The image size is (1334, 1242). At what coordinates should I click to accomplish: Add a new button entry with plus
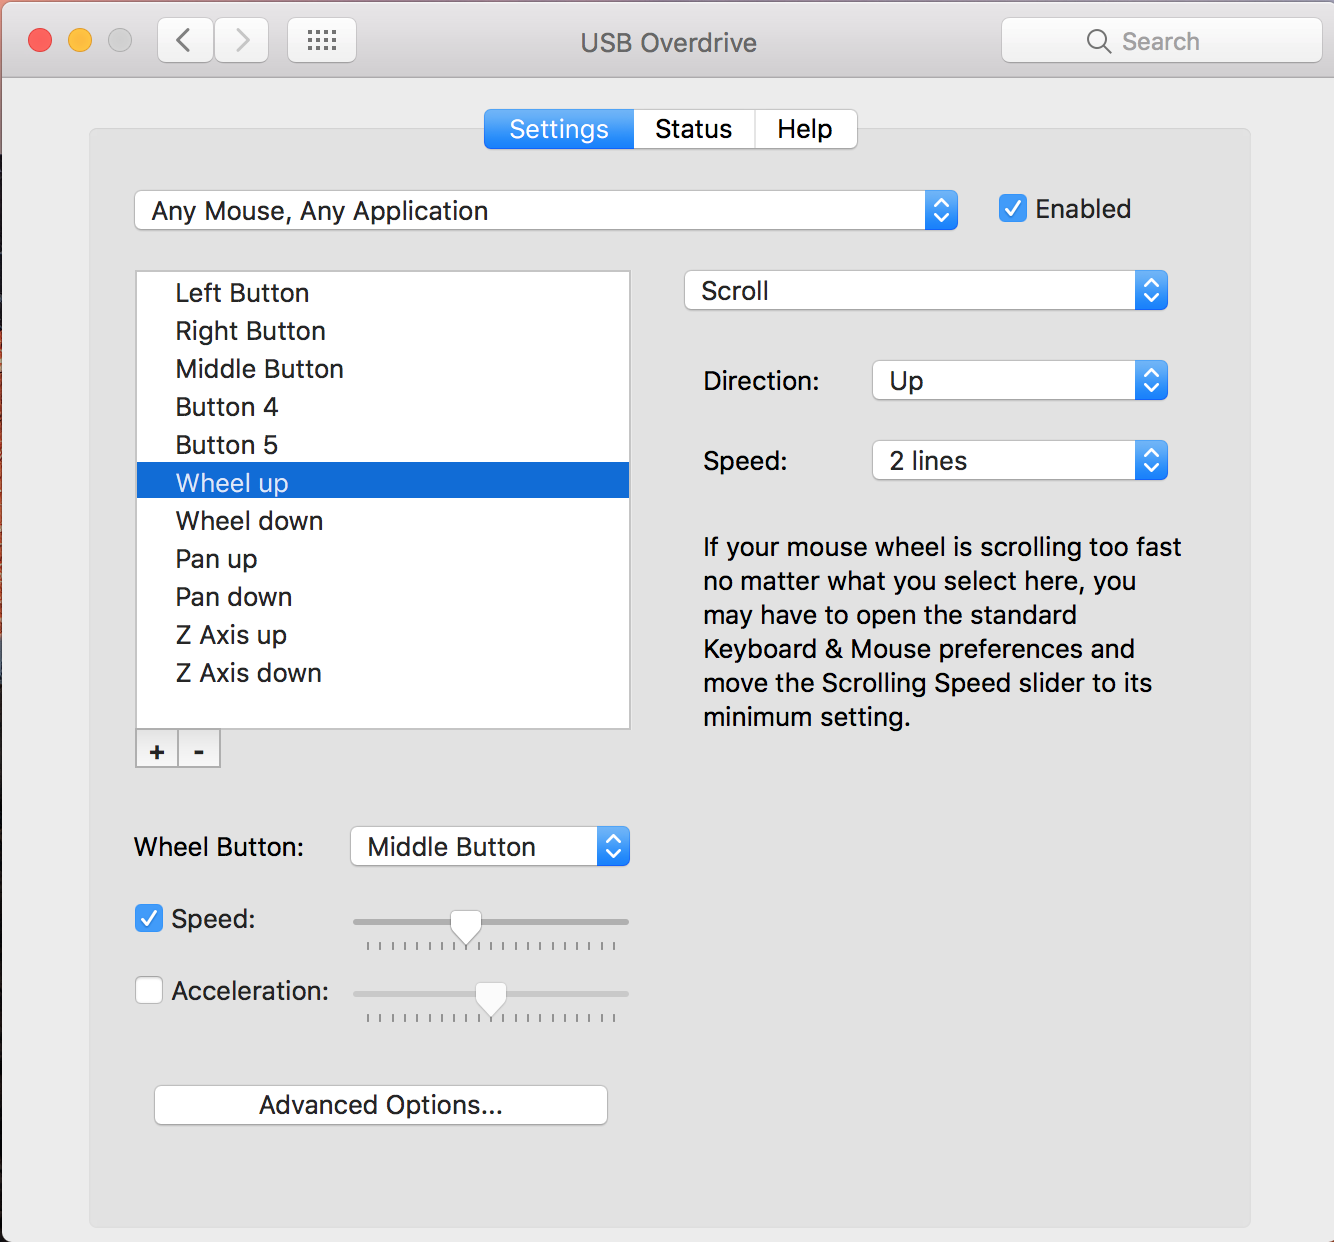[x=157, y=750]
